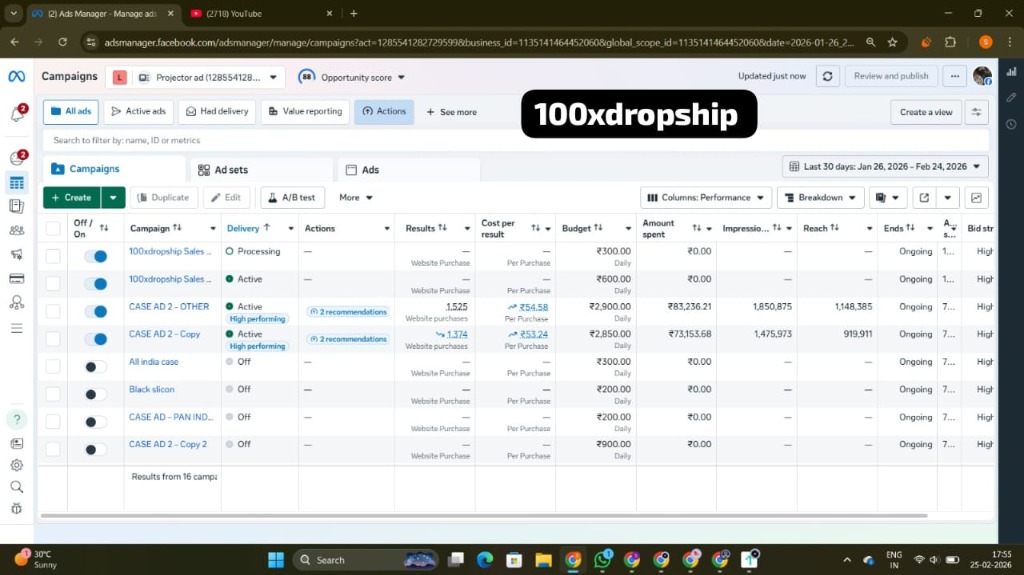The height and width of the screenshot is (575, 1024).
Task: Select the Value reporting filter tab
Action: [x=306, y=111]
